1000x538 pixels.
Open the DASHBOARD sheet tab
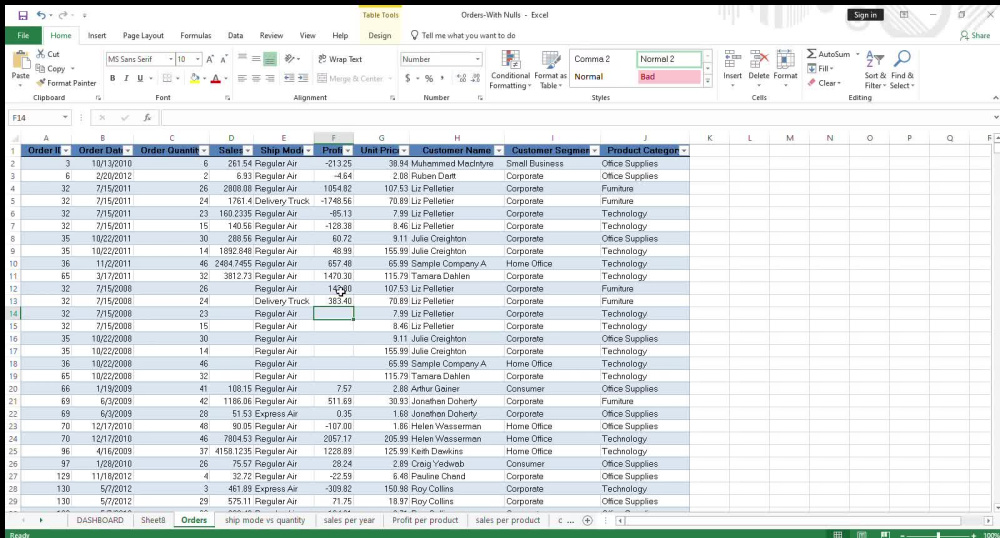[x=100, y=520]
